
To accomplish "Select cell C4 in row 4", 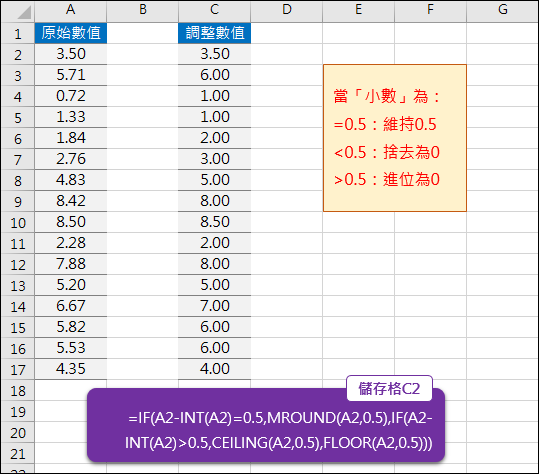I will pos(214,96).
